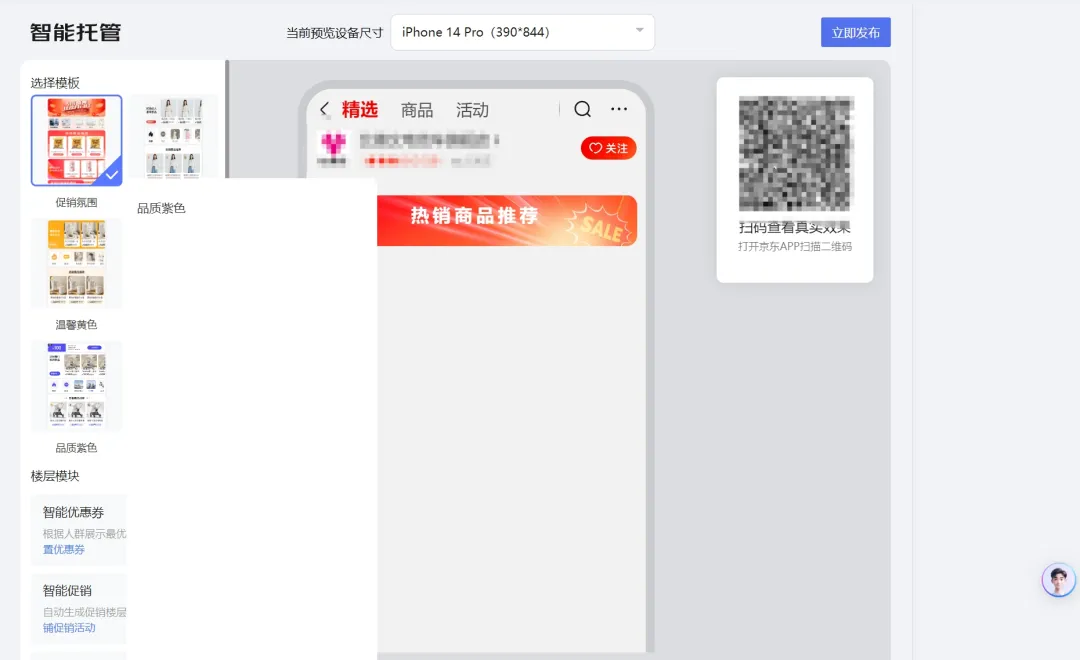
Task: Open search icon in phone preview
Action: [x=583, y=109]
